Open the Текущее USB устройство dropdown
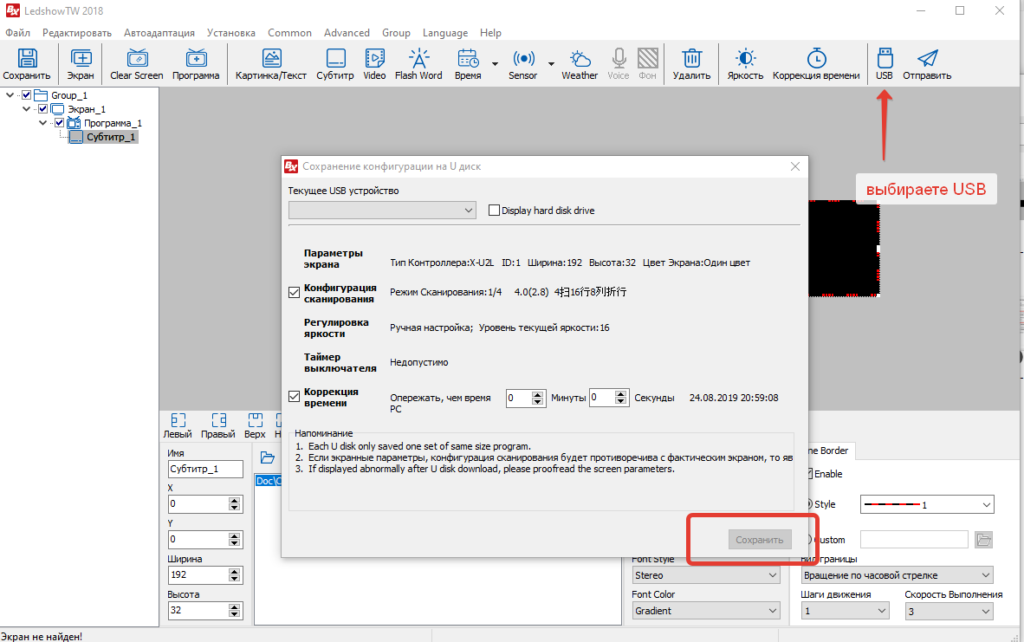 click(382, 210)
